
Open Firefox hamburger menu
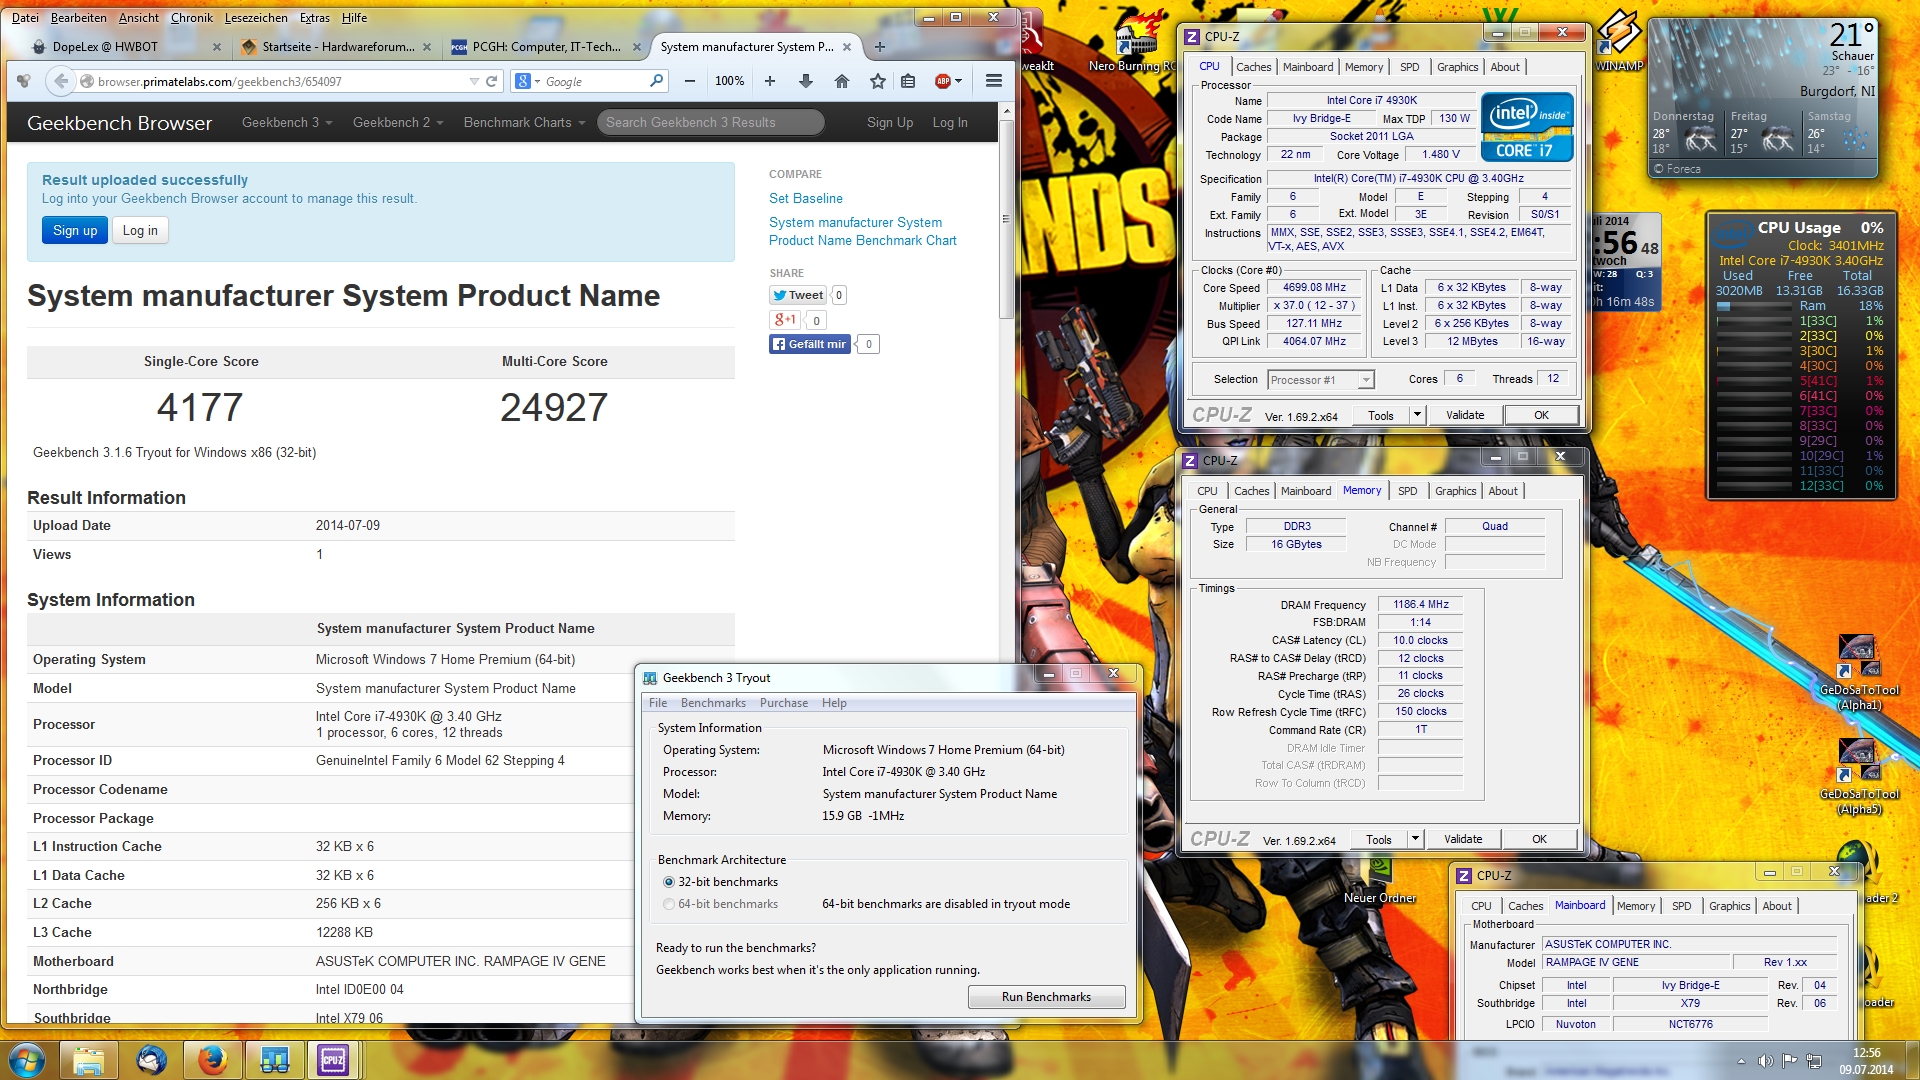click(993, 81)
